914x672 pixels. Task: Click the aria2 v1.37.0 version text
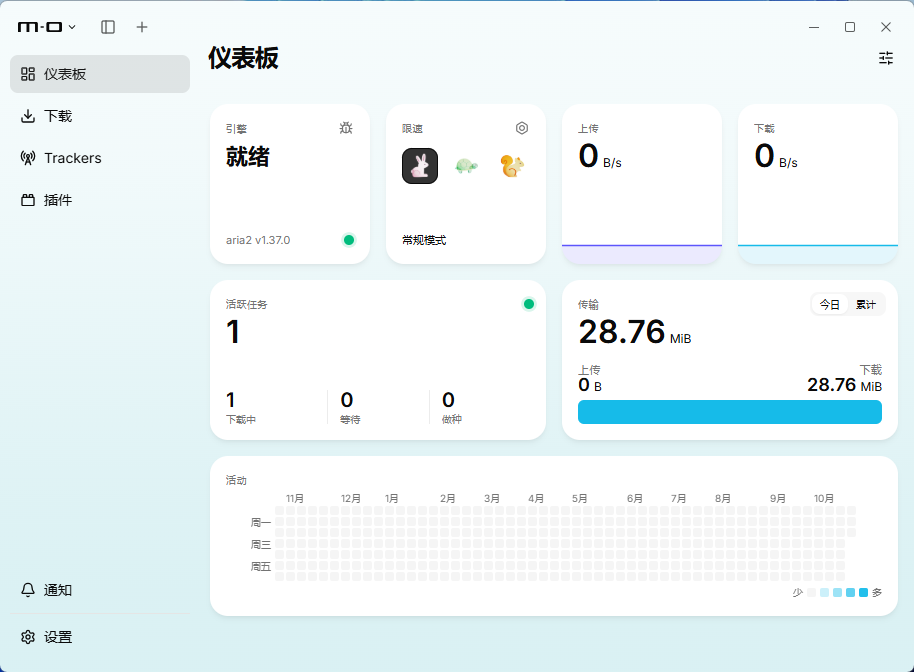pos(258,240)
